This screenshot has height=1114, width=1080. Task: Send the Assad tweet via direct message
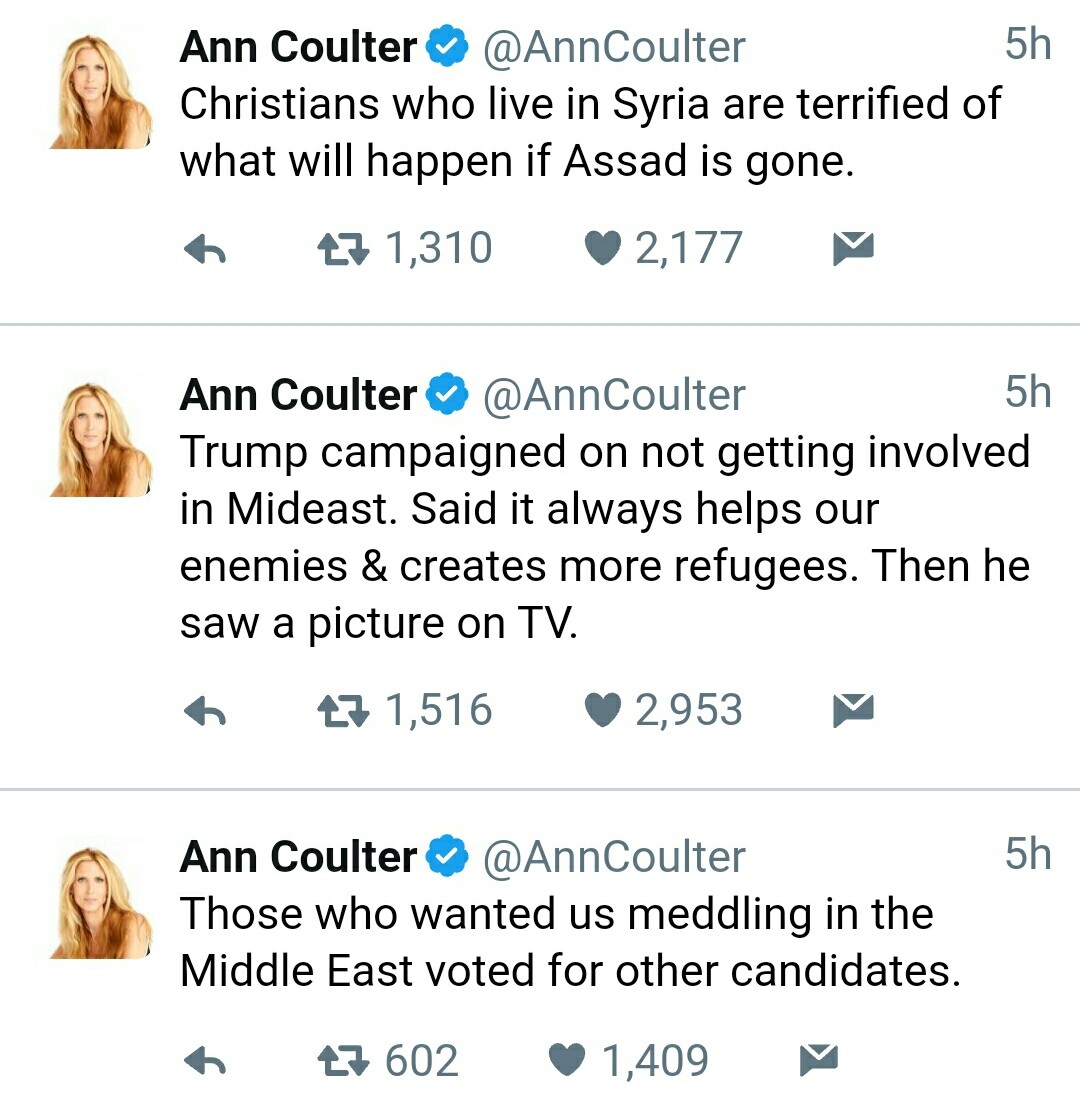click(853, 248)
